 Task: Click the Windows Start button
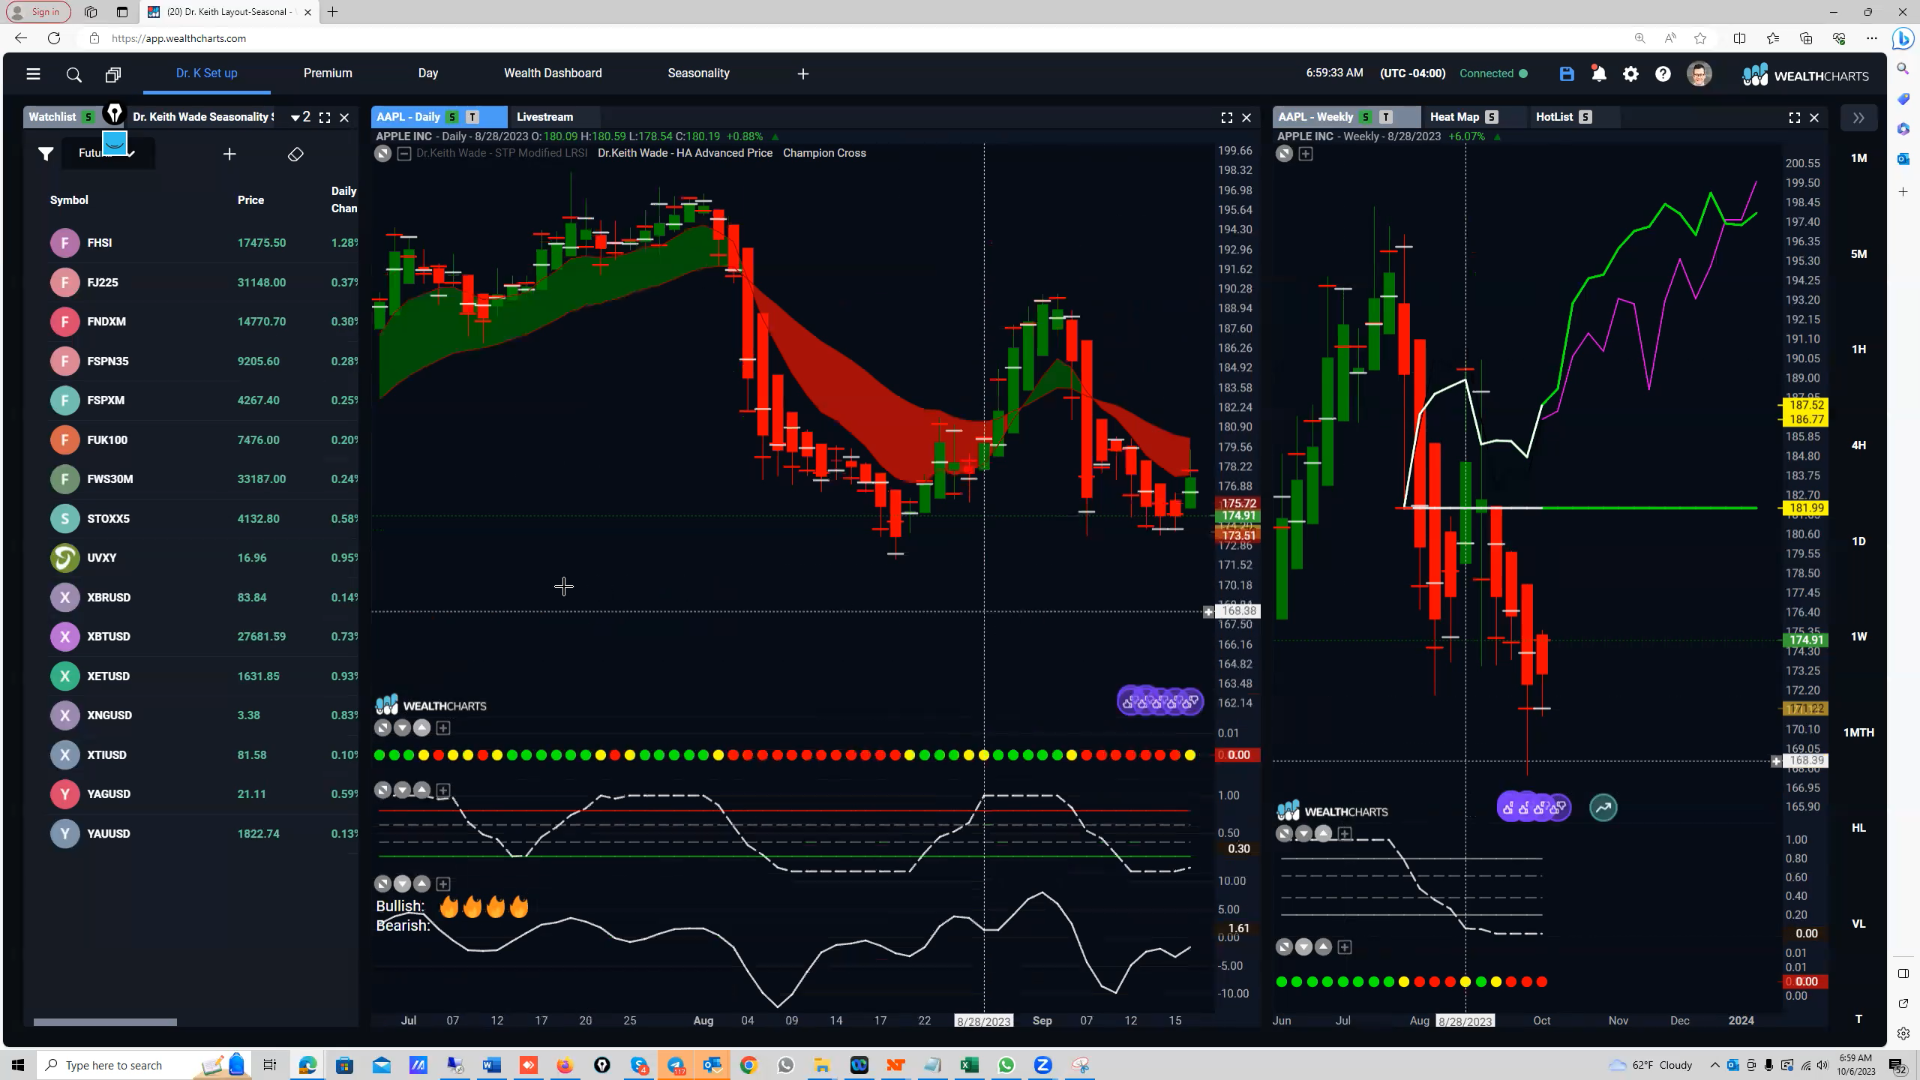17,1065
